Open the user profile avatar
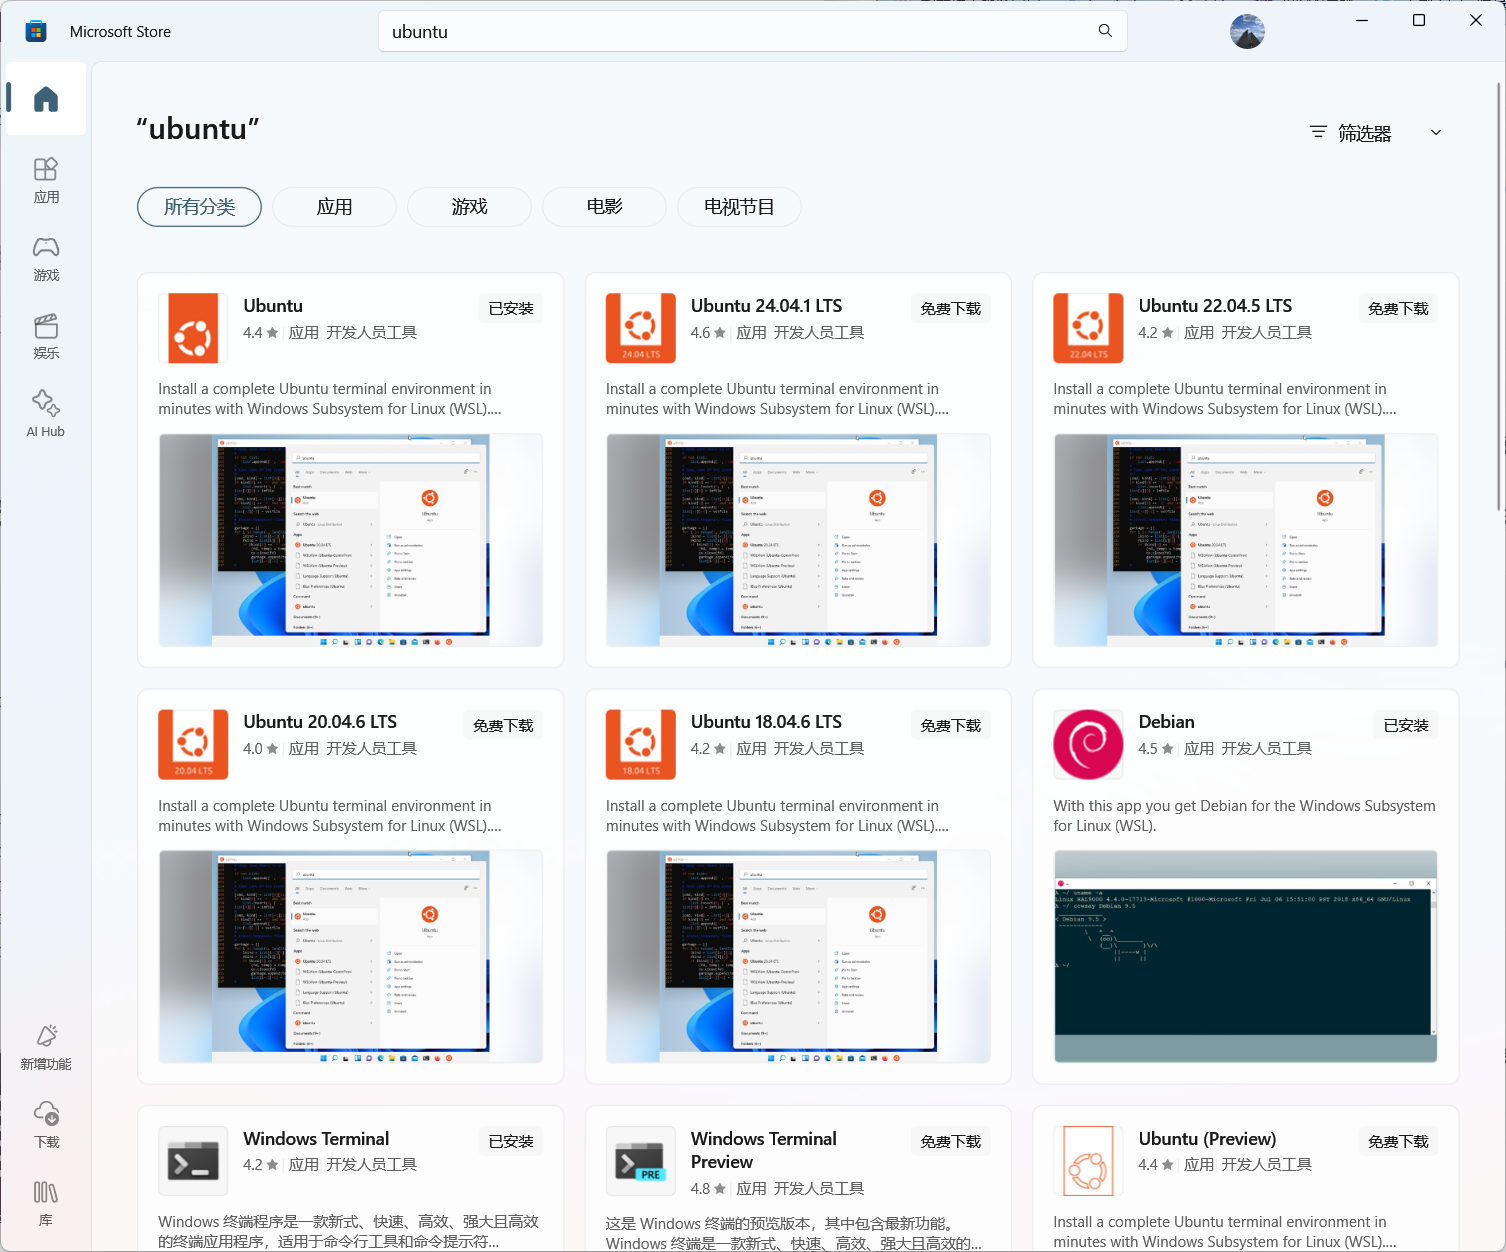The width and height of the screenshot is (1506, 1252). (1247, 32)
